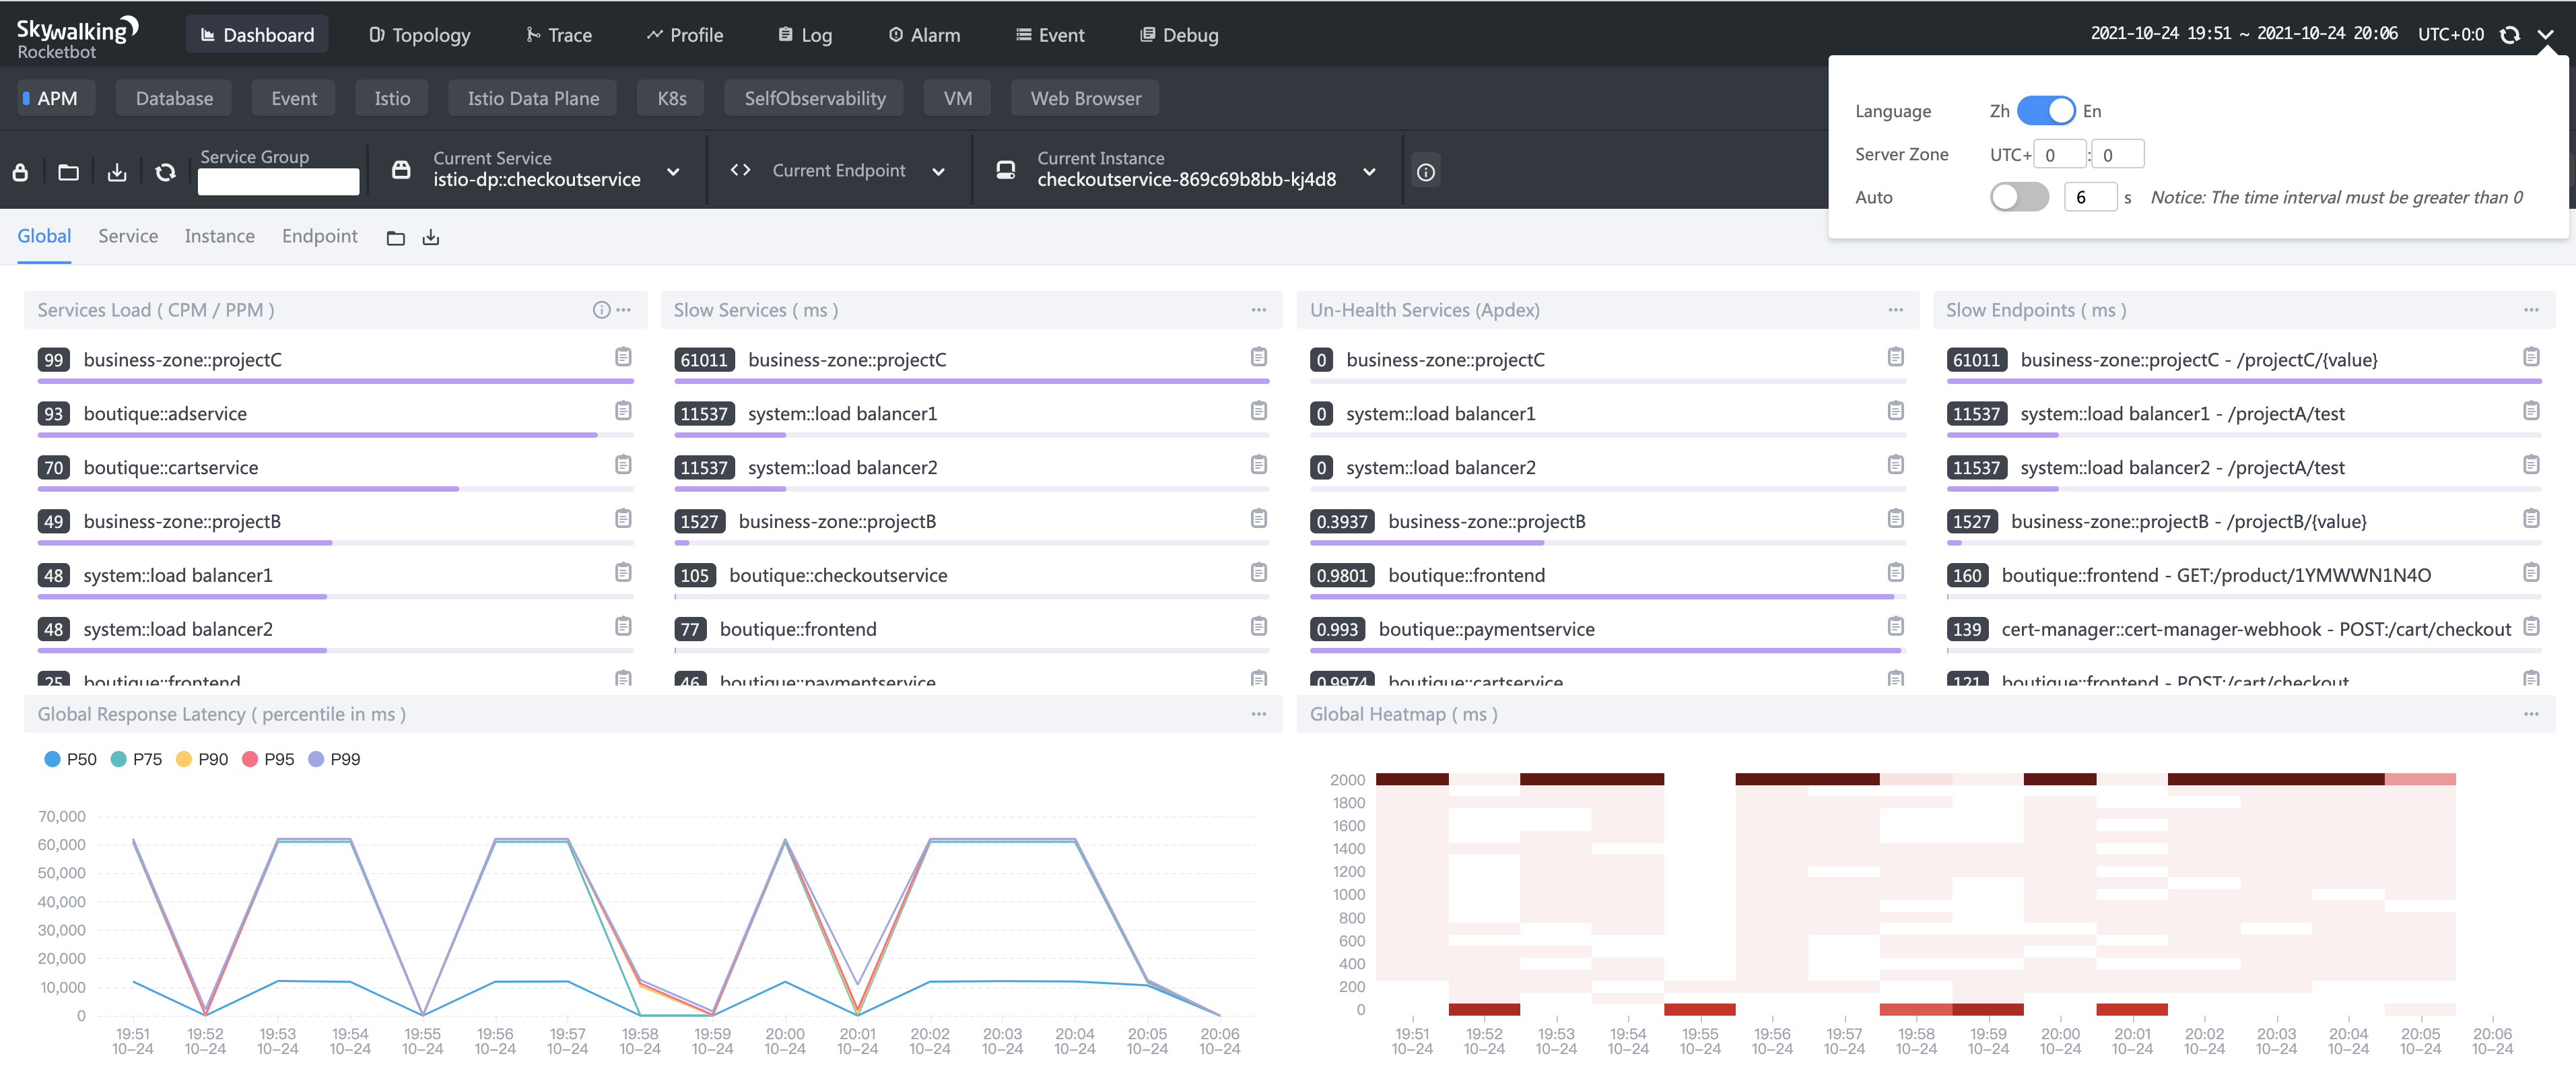2576x1083 pixels.
Task: Expand the Current Service dropdown
Action: [x=673, y=172]
